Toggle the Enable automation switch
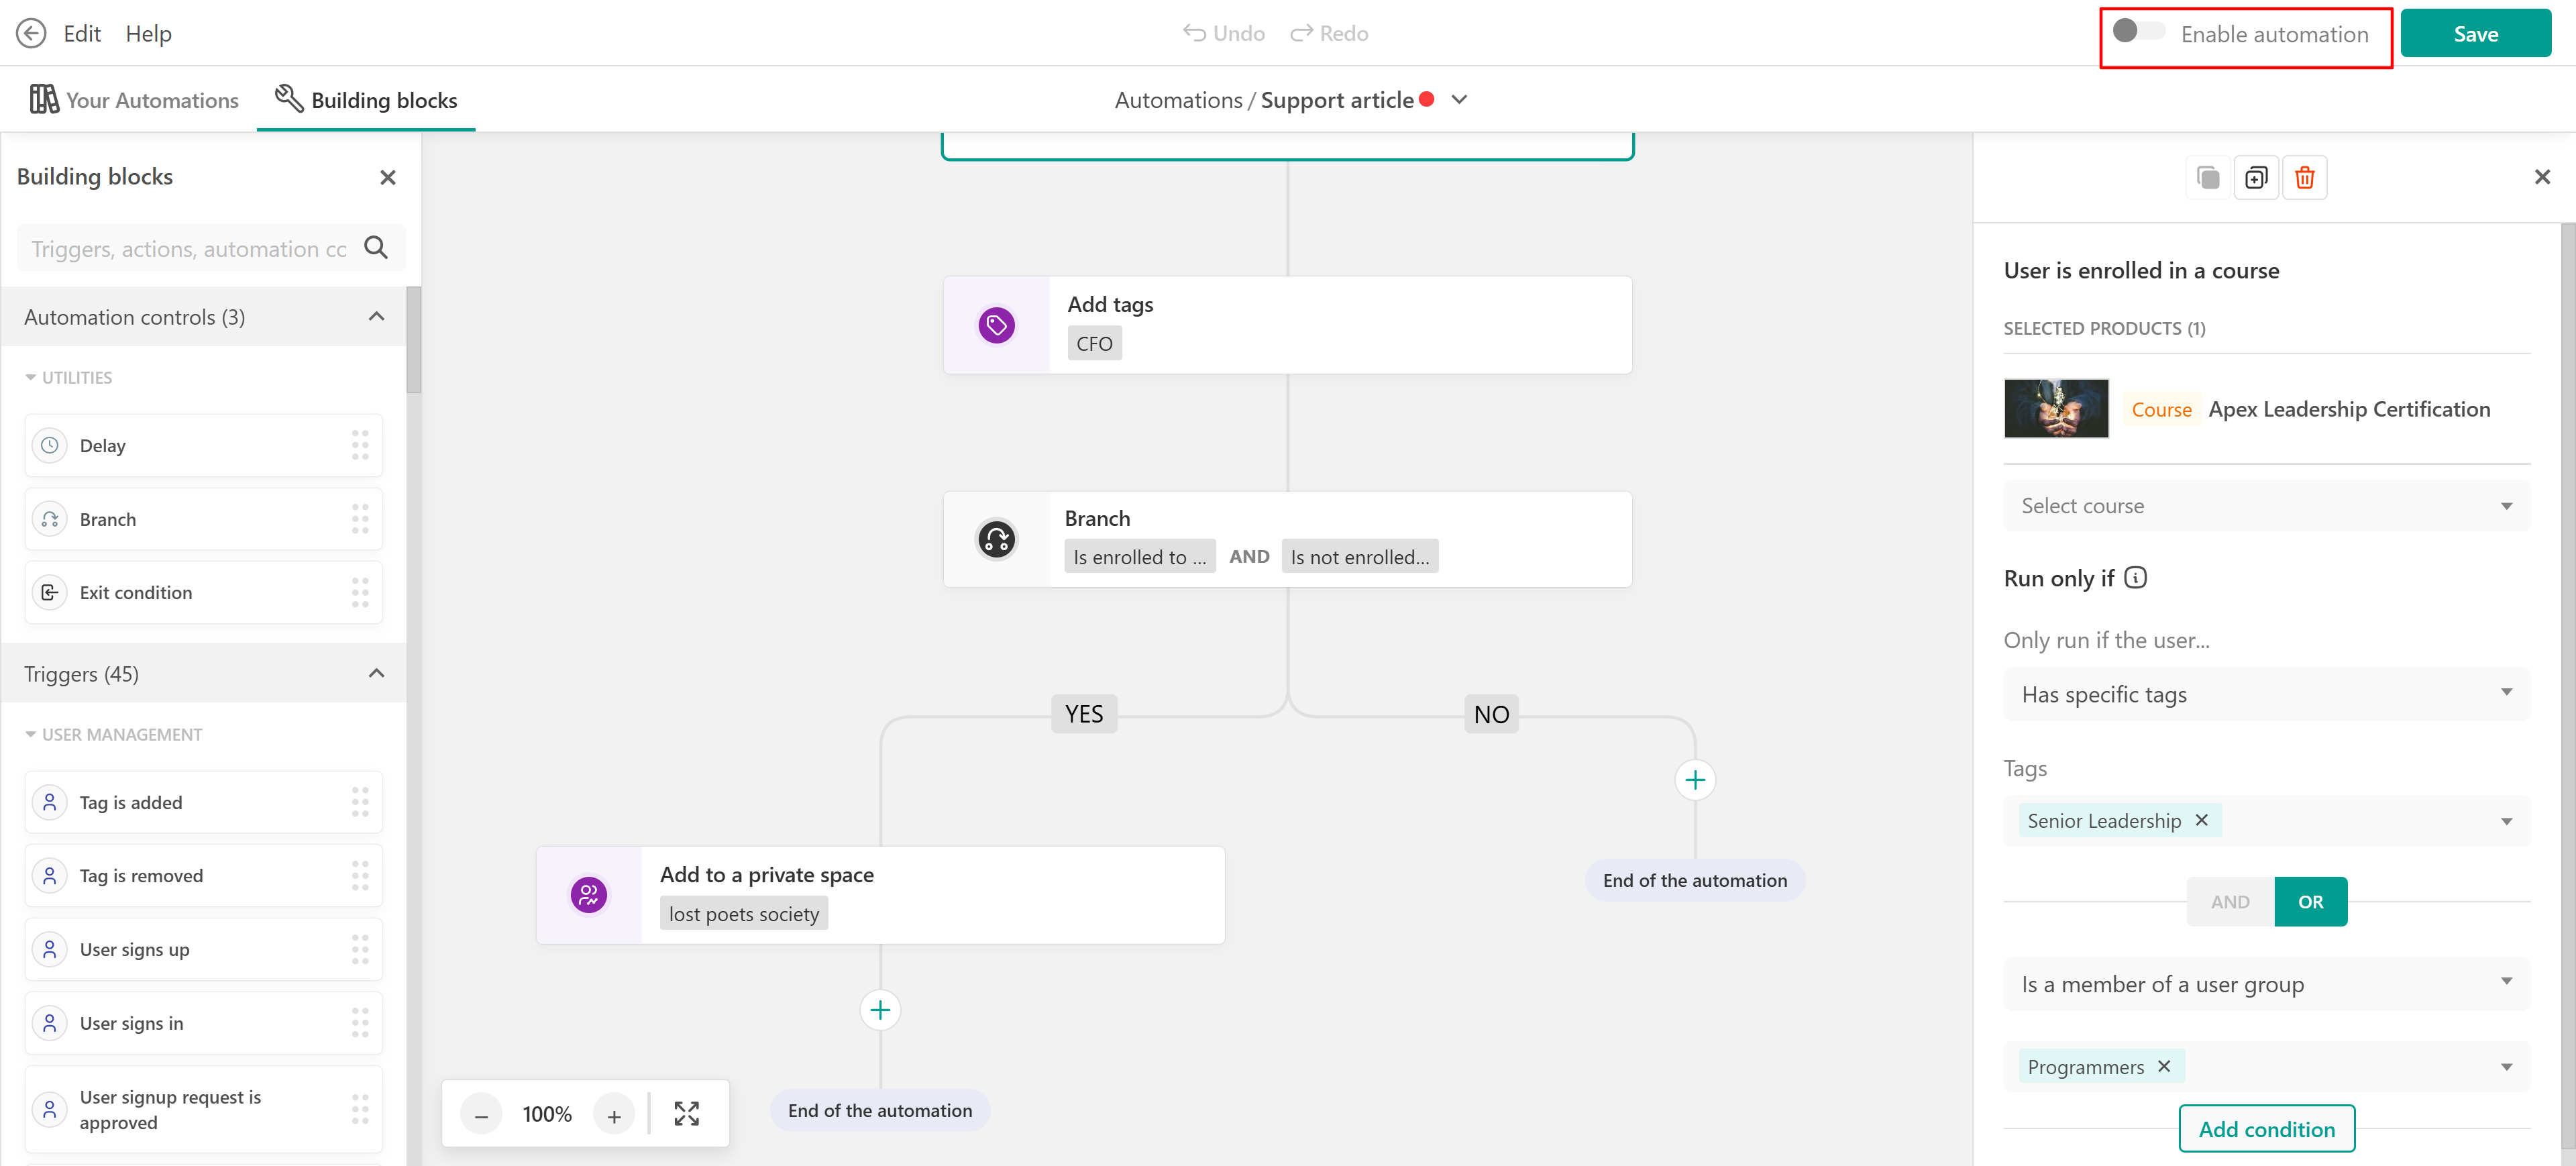This screenshot has width=2576, height=1166. coord(2137,32)
